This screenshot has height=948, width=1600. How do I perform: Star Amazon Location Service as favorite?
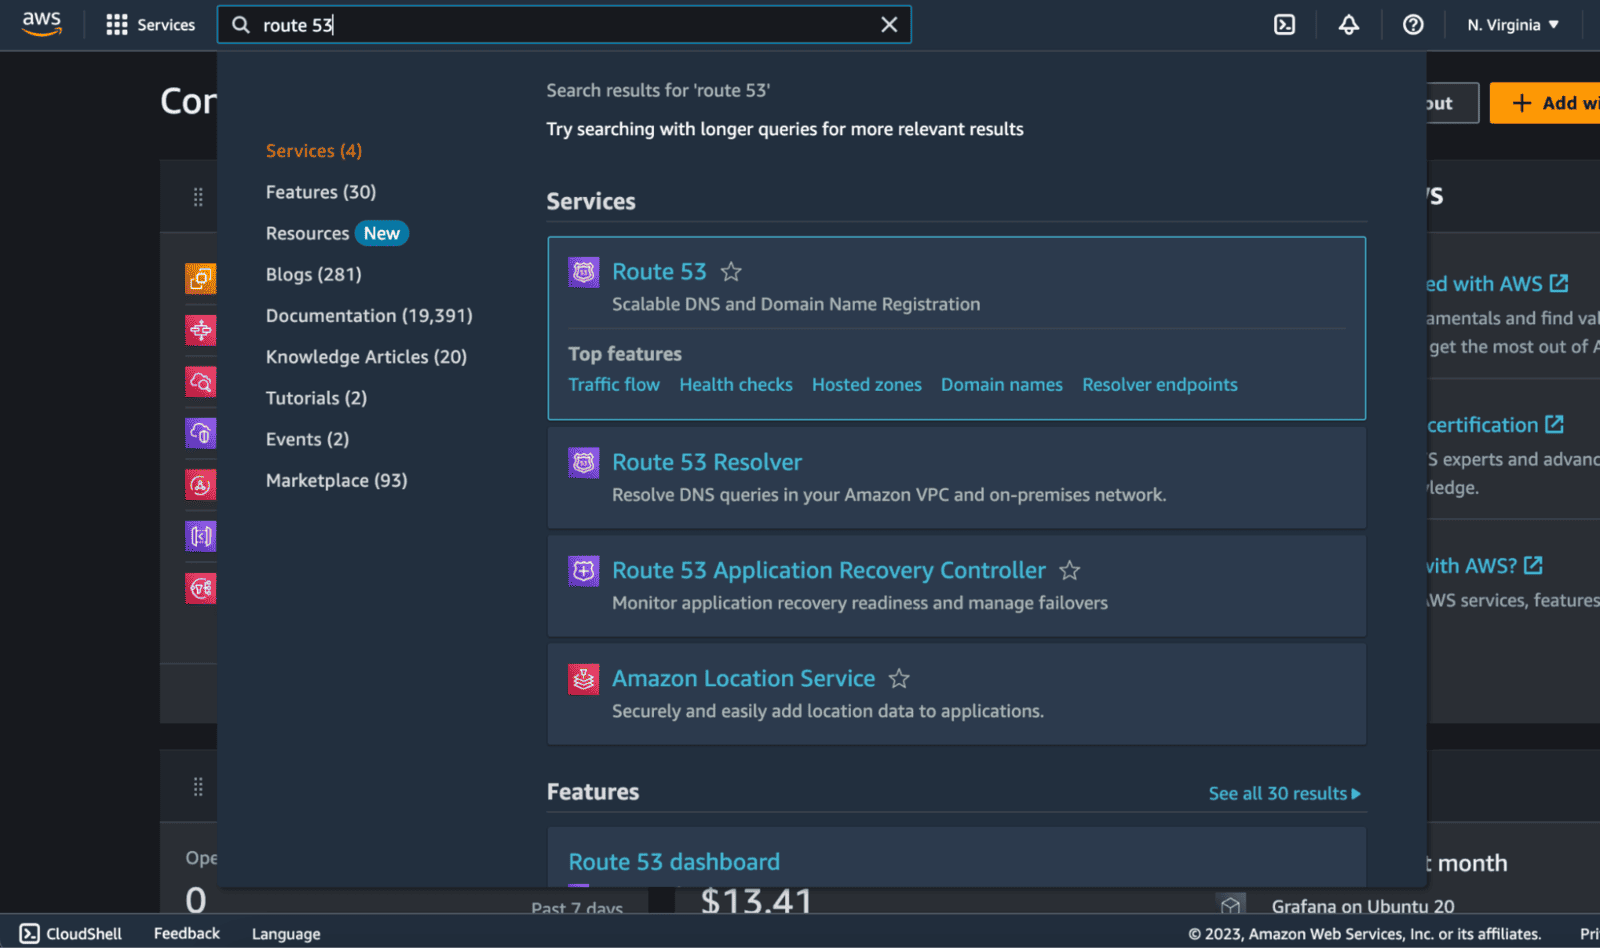[x=899, y=679]
